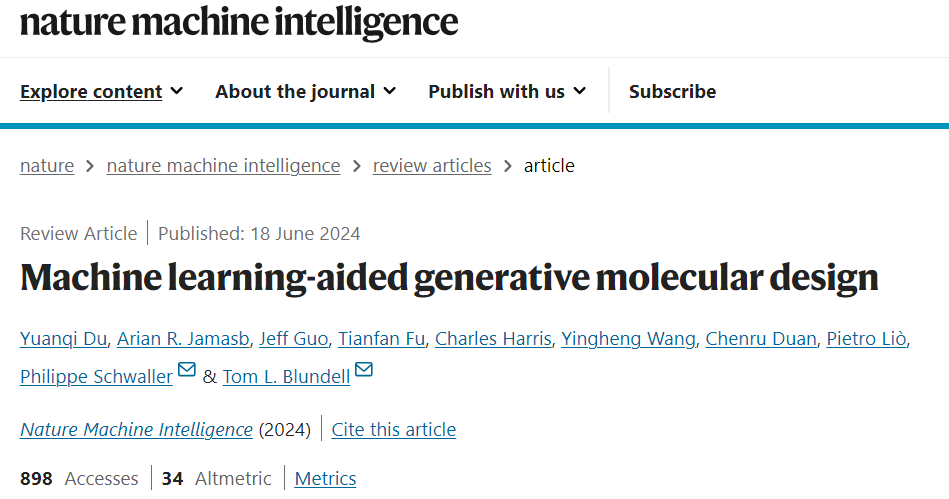Open nature machine intelligence breadcrumb
Viewport: 949px width, 499px height.
coord(223,166)
